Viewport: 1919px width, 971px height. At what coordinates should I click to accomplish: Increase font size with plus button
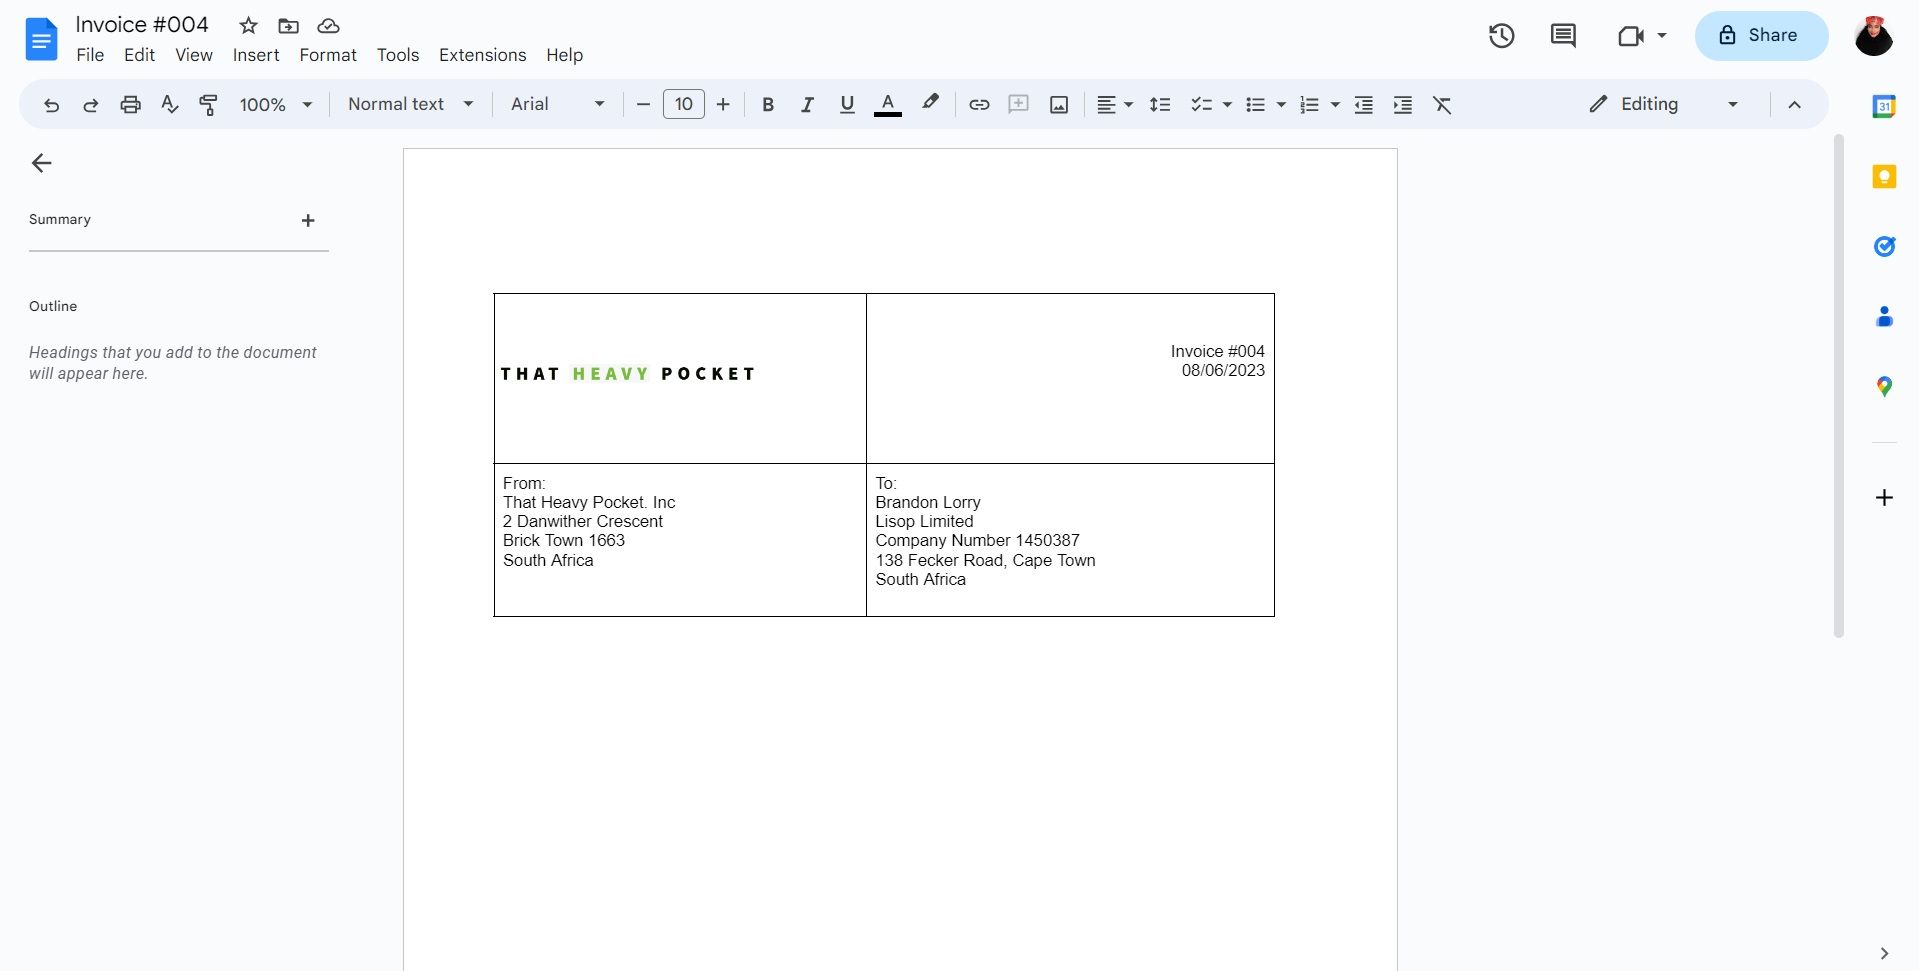click(723, 104)
